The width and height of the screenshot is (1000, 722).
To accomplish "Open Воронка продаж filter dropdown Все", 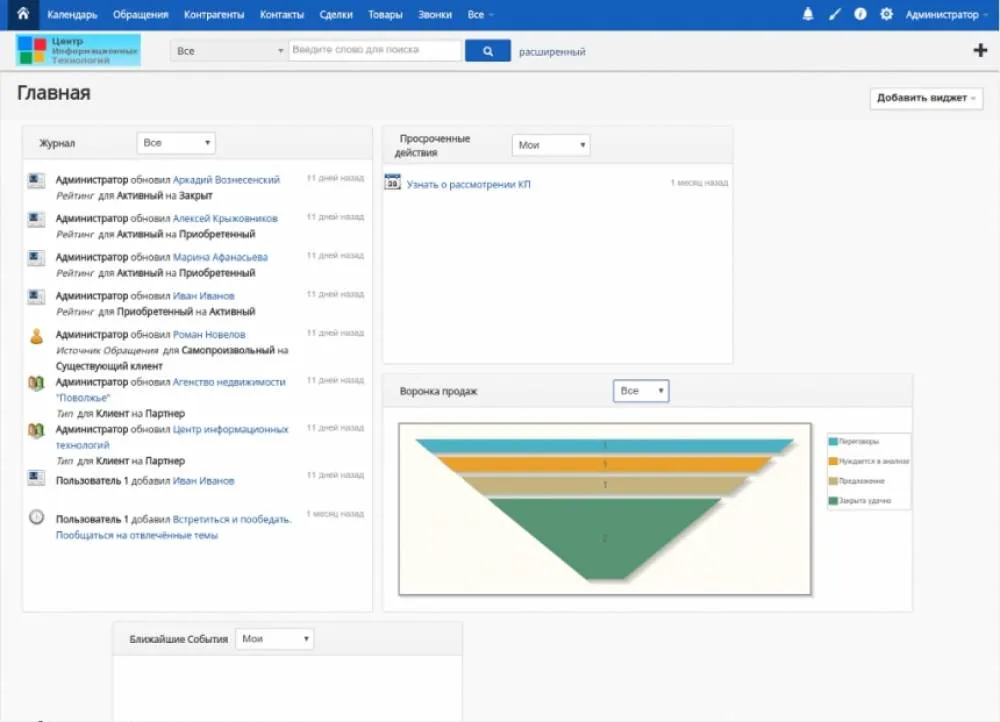I will (x=641, y=390).
